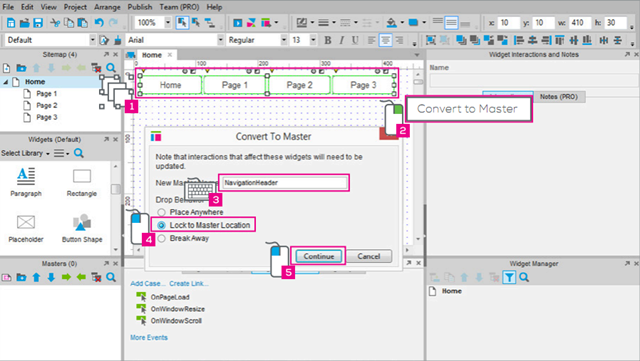
Task: Click the Undo arrow icon
Action: tap(99, 23)
